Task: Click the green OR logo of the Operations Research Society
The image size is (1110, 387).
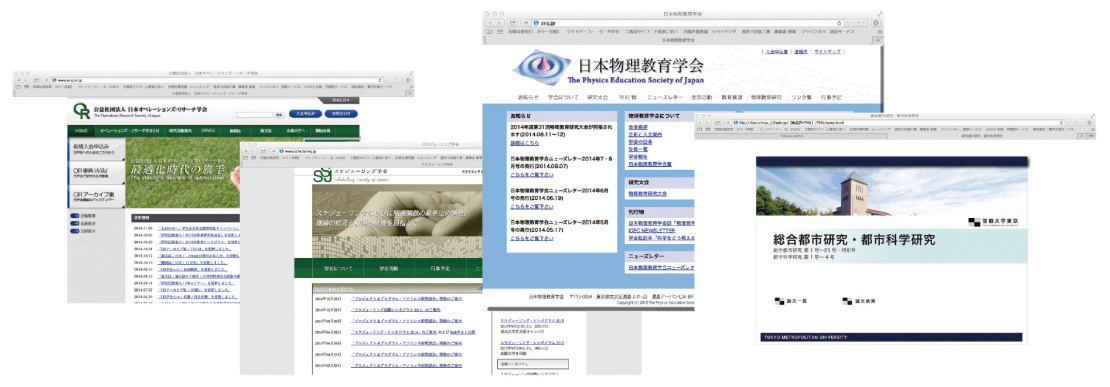Action: click(81, 112)
